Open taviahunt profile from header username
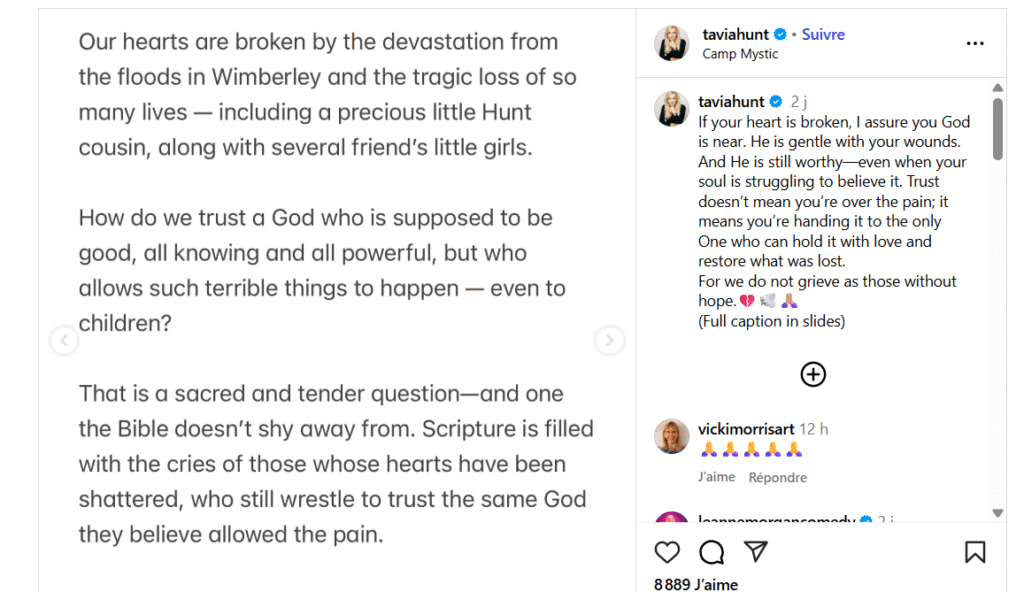Viewport: 1024px width, 592px height. [x=736, y=34]
